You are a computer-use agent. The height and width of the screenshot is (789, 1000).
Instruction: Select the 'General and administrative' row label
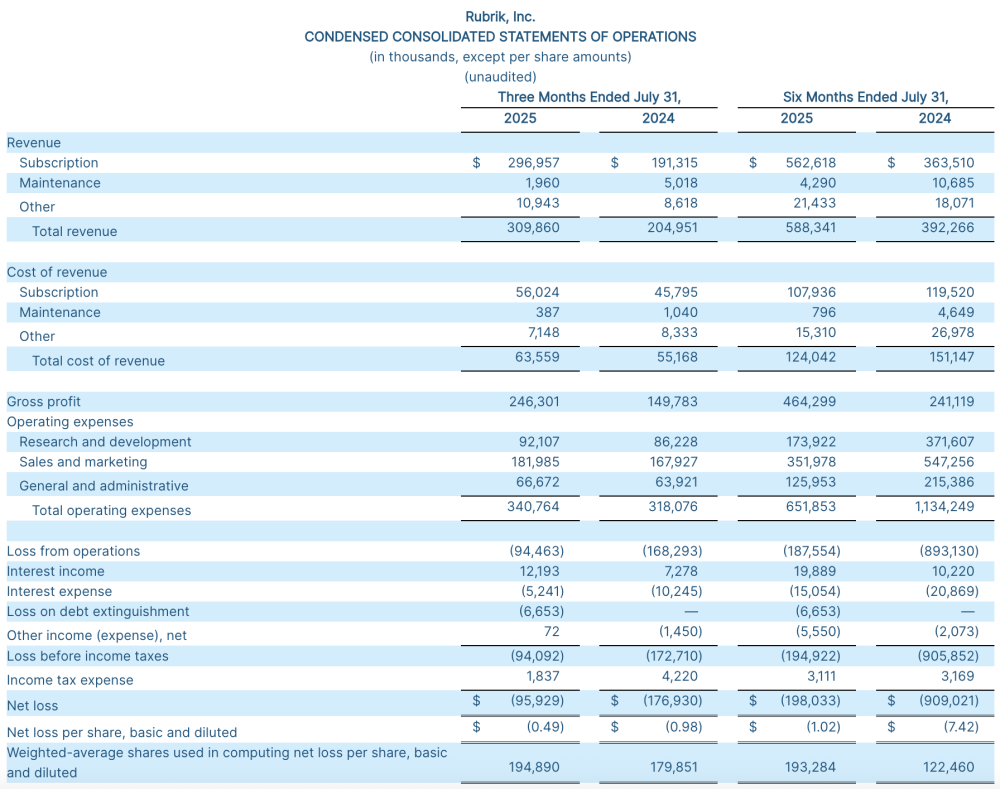104,486
